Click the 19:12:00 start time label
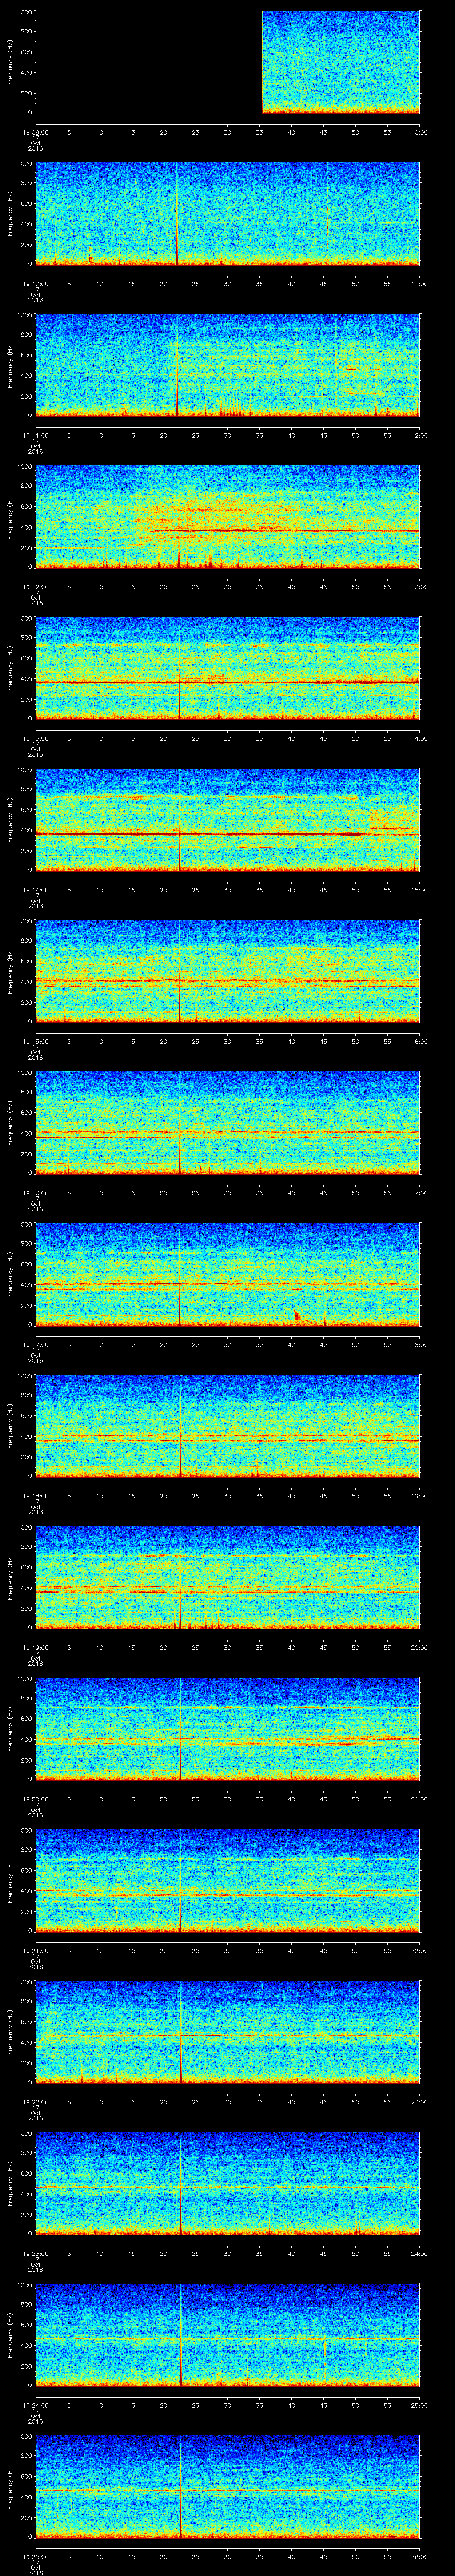This screenshot has height=2576, width=455. click(35, 587)
